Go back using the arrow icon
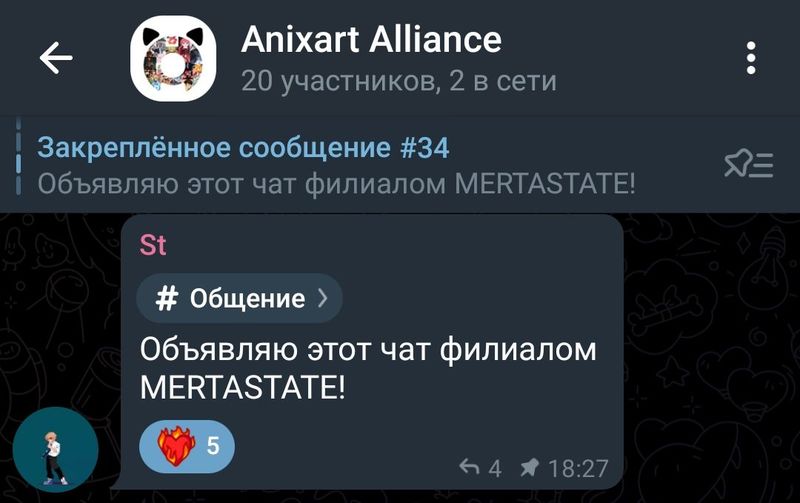Viewport: 800px width, 503px height. (x=56, y=58)
